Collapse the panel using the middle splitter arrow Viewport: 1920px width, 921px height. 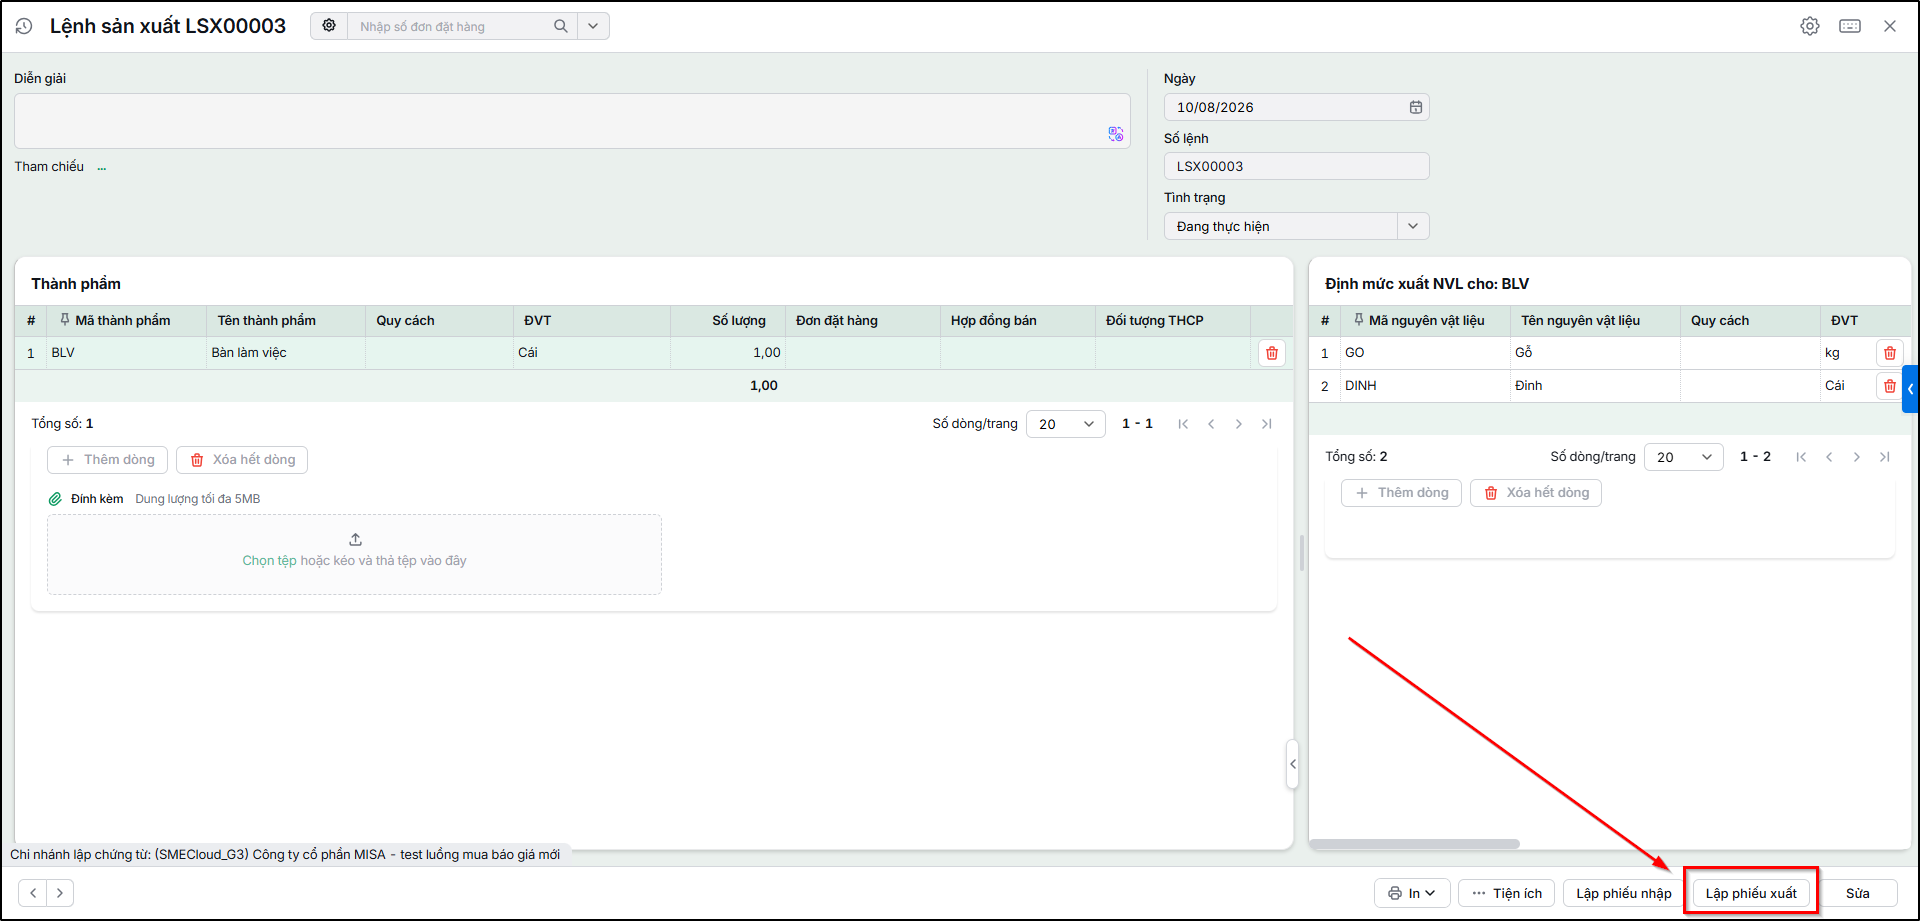point(1293,764)
